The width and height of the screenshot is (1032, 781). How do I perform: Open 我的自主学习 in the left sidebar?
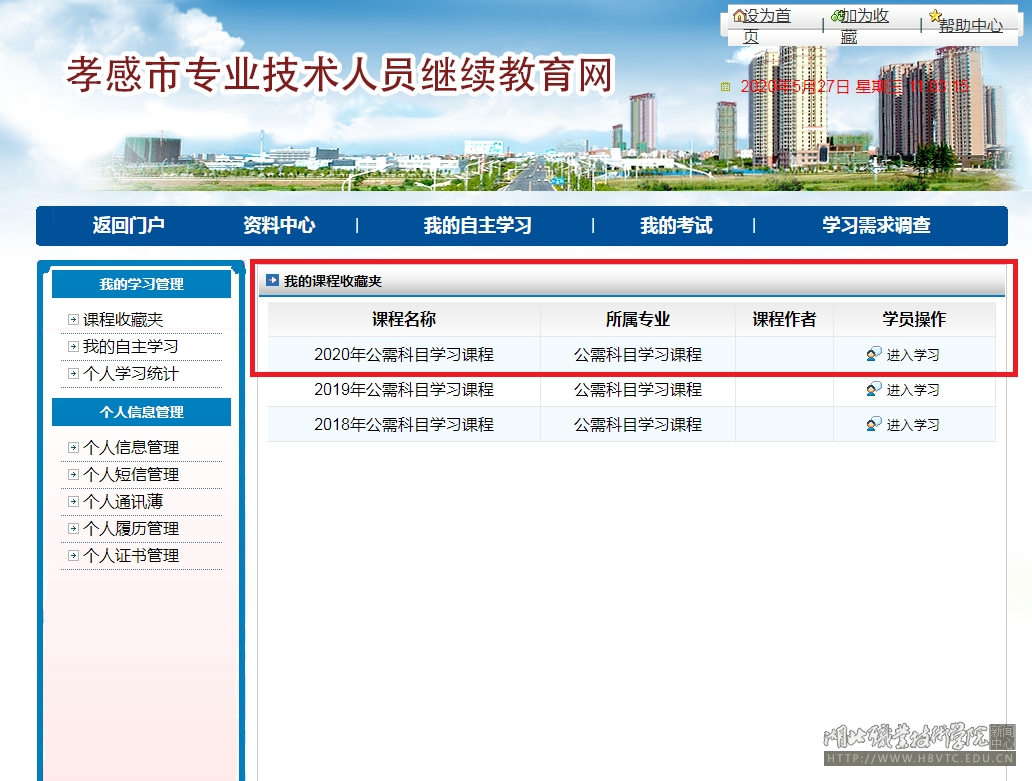[130, 347]
